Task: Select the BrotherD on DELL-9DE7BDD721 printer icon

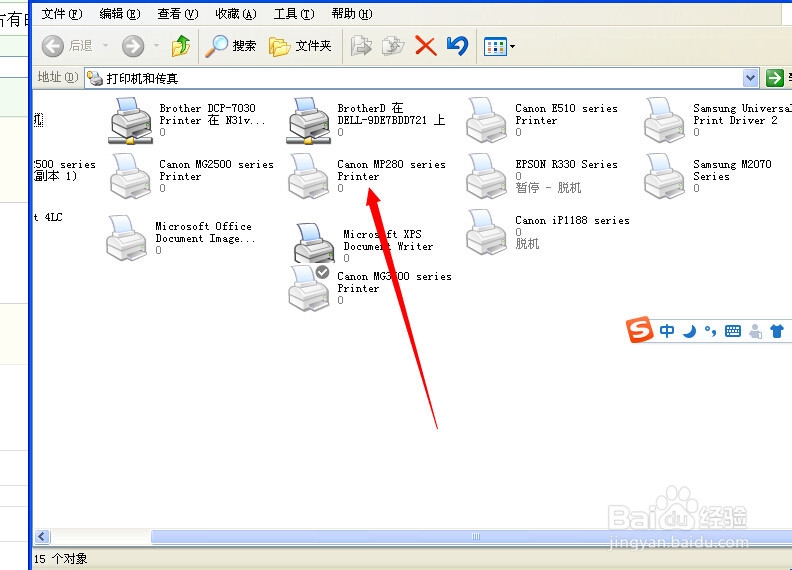Action: pos(309,121)
